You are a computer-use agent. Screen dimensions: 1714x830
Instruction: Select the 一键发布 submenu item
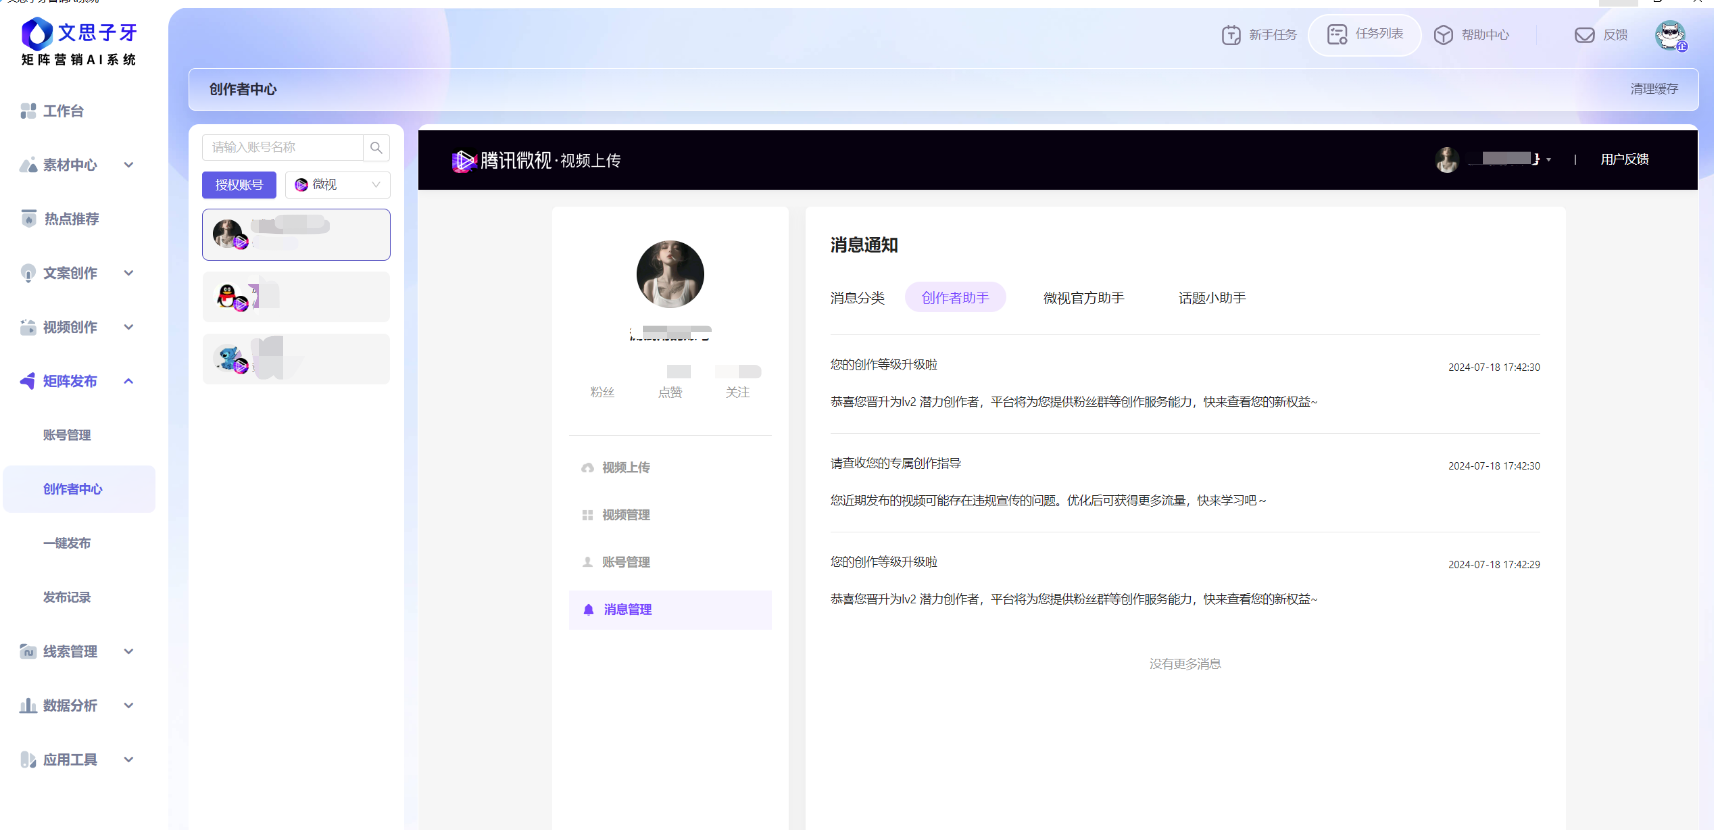pyautogui.click(x=67, y=543)
